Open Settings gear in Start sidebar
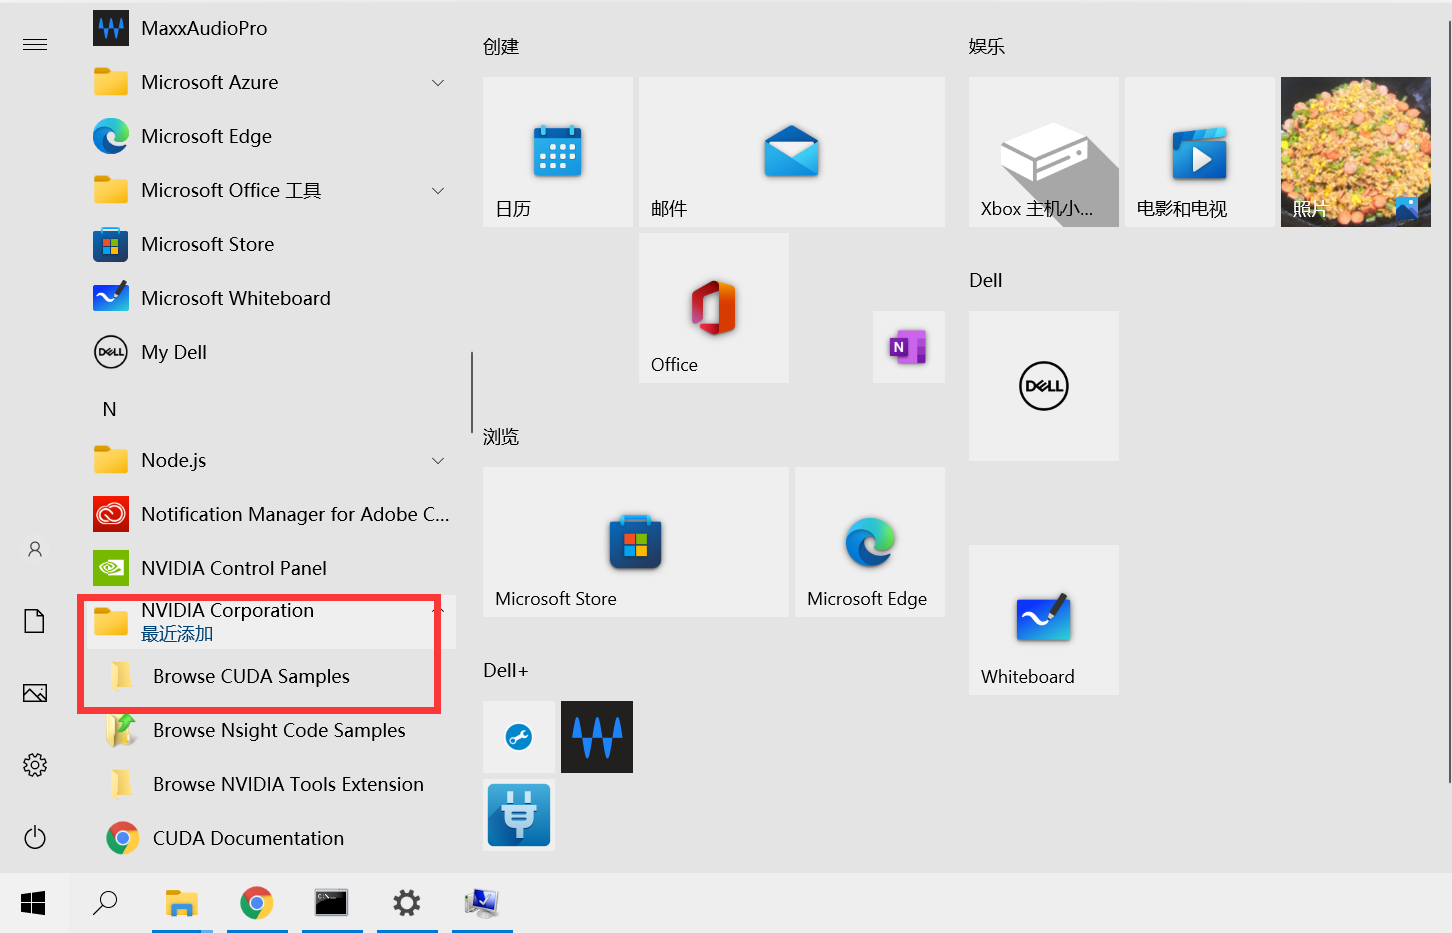The height and width of the screenshot is (933, 1452). [x=35, y=765]
